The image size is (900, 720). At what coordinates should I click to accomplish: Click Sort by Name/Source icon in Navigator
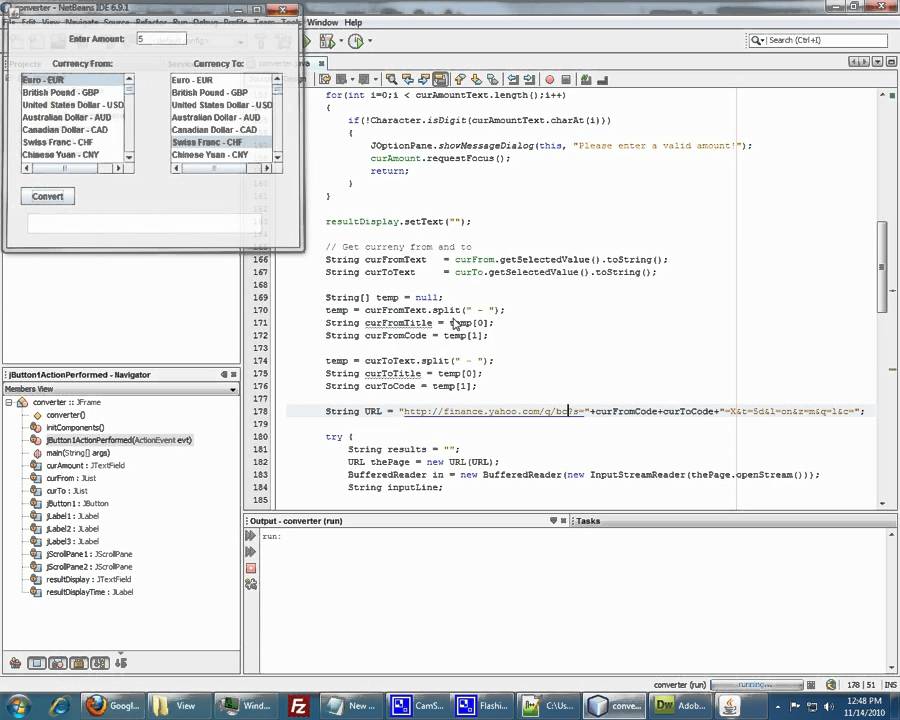[x=121, y=663]
